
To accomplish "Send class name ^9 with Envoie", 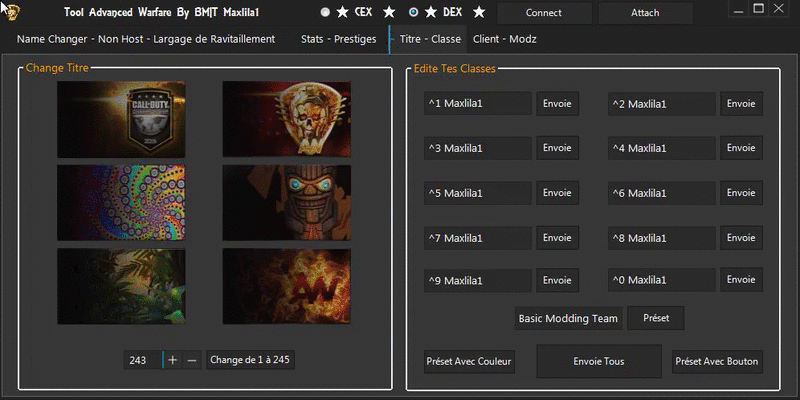I will 557,280.
